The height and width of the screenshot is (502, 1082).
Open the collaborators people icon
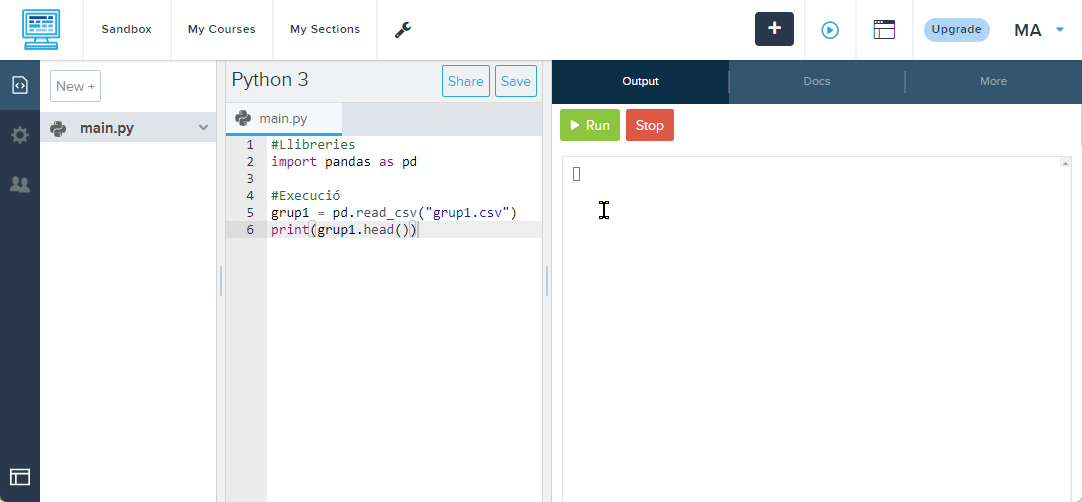[x=20, y=184]
